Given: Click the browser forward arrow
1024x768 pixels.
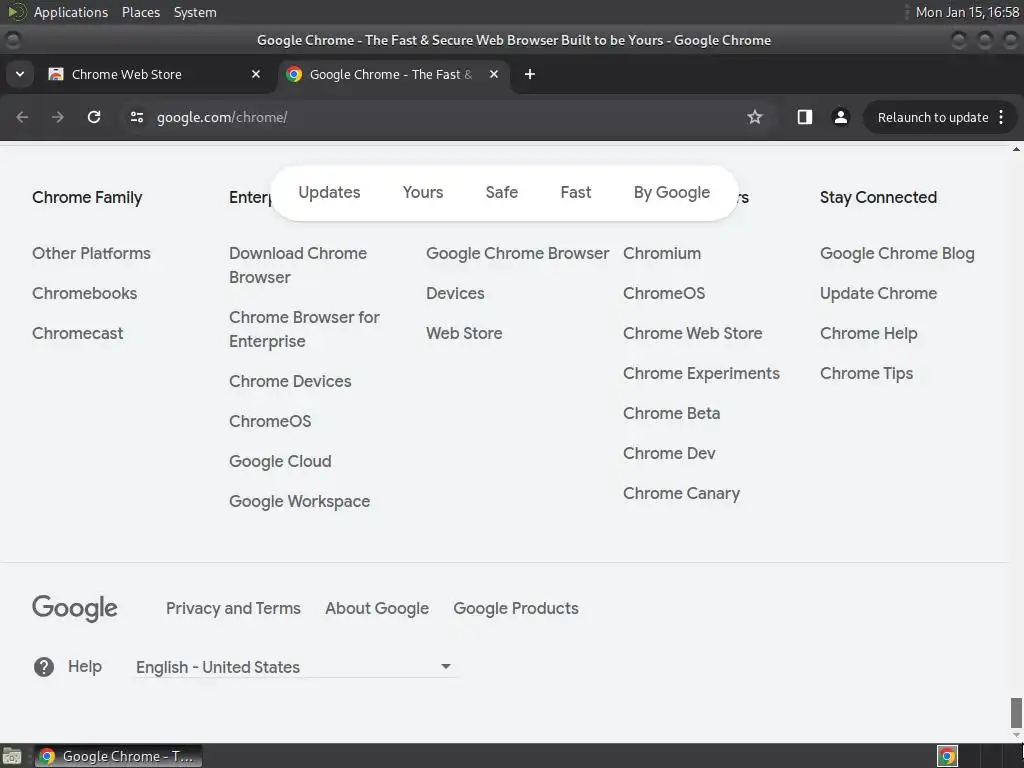Looking at the screenshot, I should pos(58,117).
